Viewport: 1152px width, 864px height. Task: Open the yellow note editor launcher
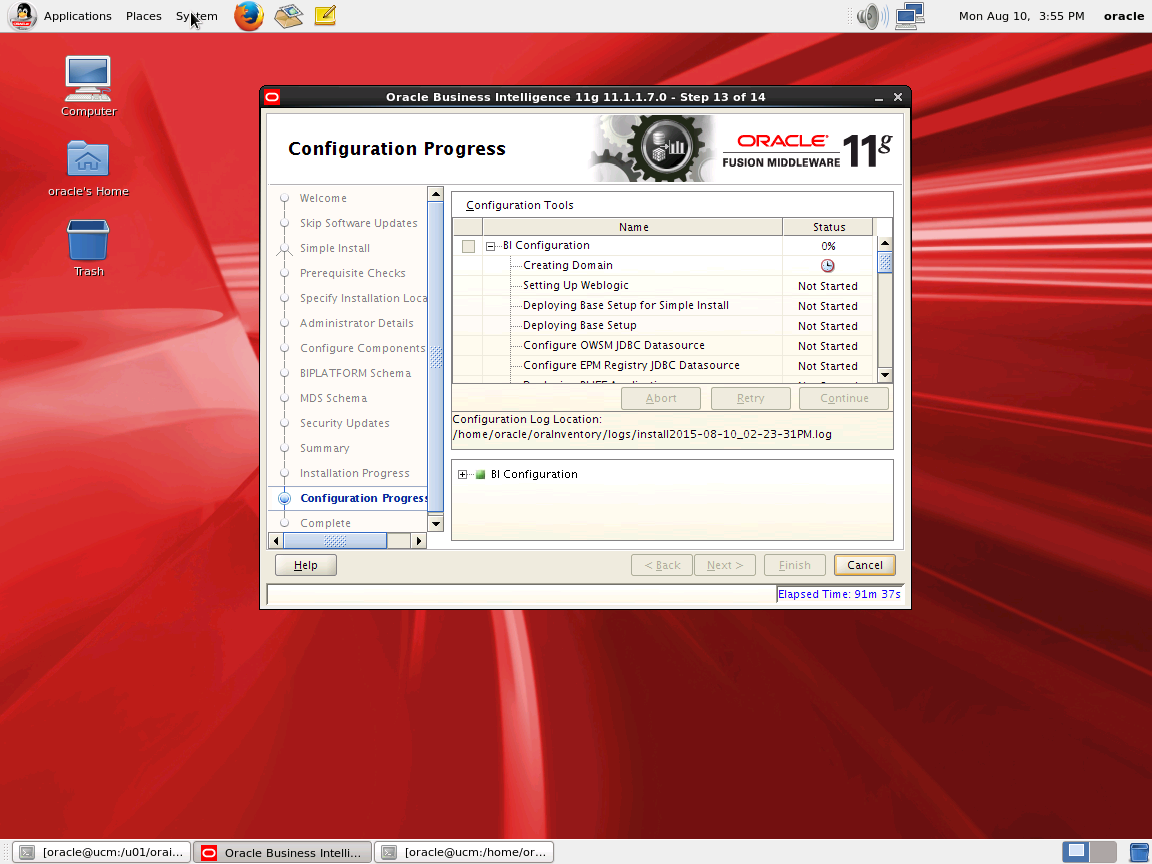click(325, 15)
